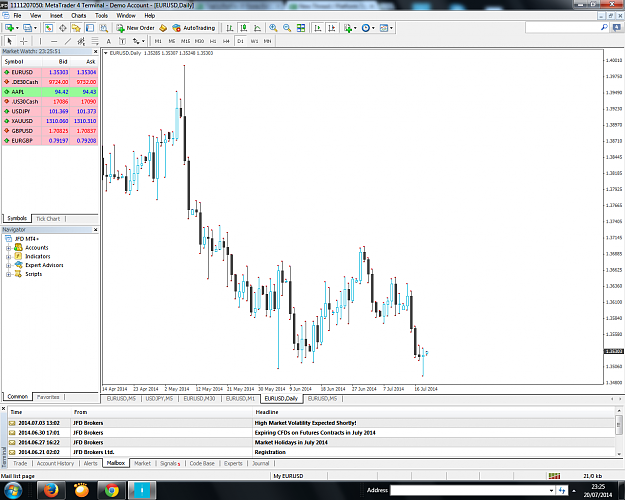Open Firefox from the taskbar
The height and width of the screenshot is (500, 625).
click(51, 490)
